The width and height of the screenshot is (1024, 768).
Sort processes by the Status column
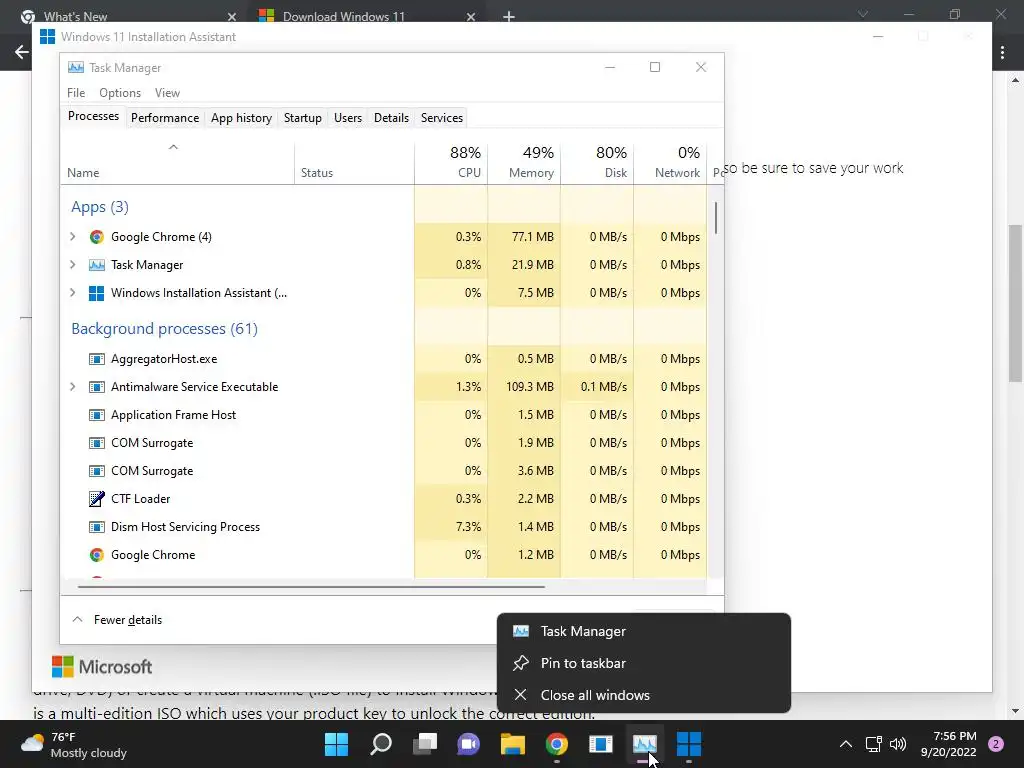point(354,163)
